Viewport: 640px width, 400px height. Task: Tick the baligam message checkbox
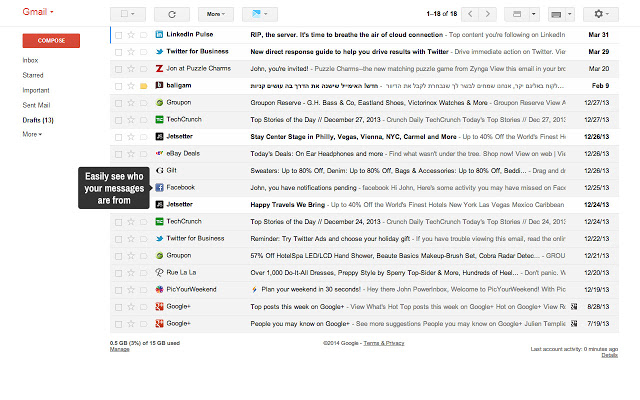118,86
